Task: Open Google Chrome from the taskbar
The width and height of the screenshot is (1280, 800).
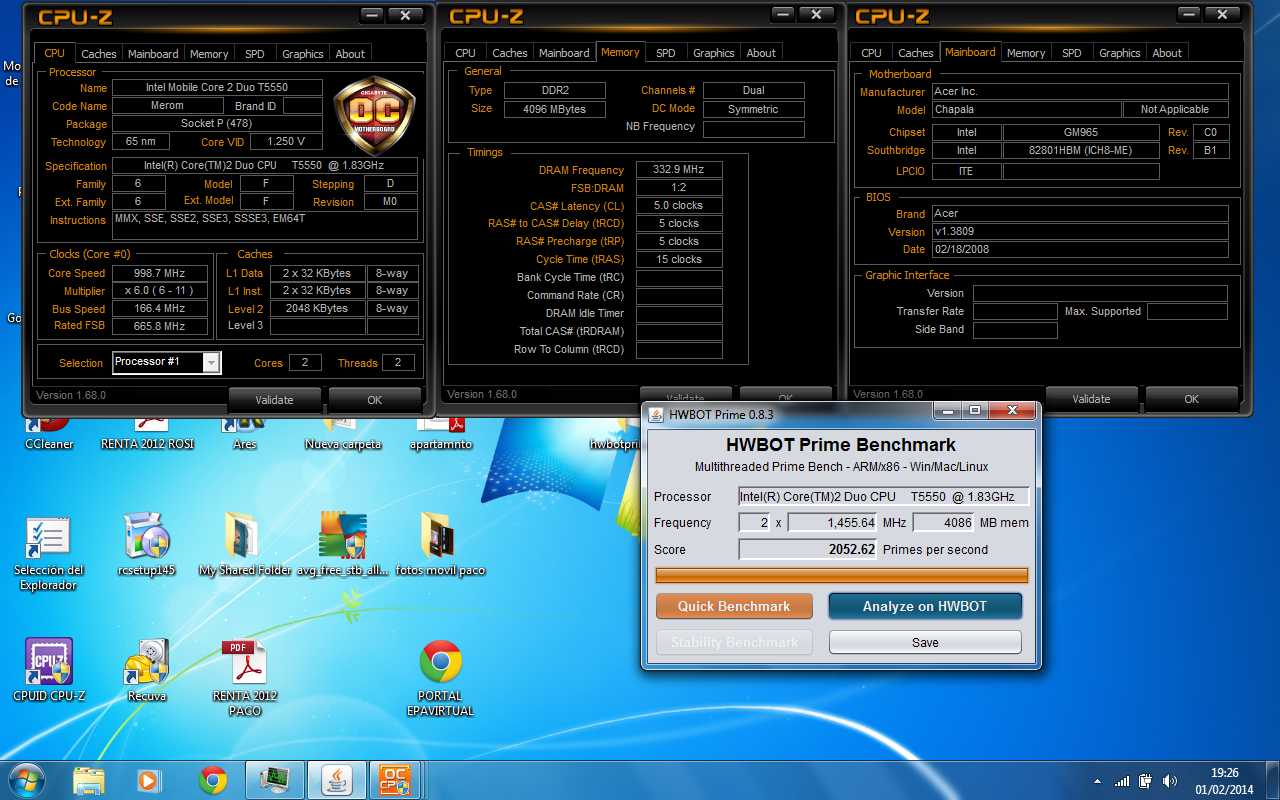Action: tap(212, 779)
